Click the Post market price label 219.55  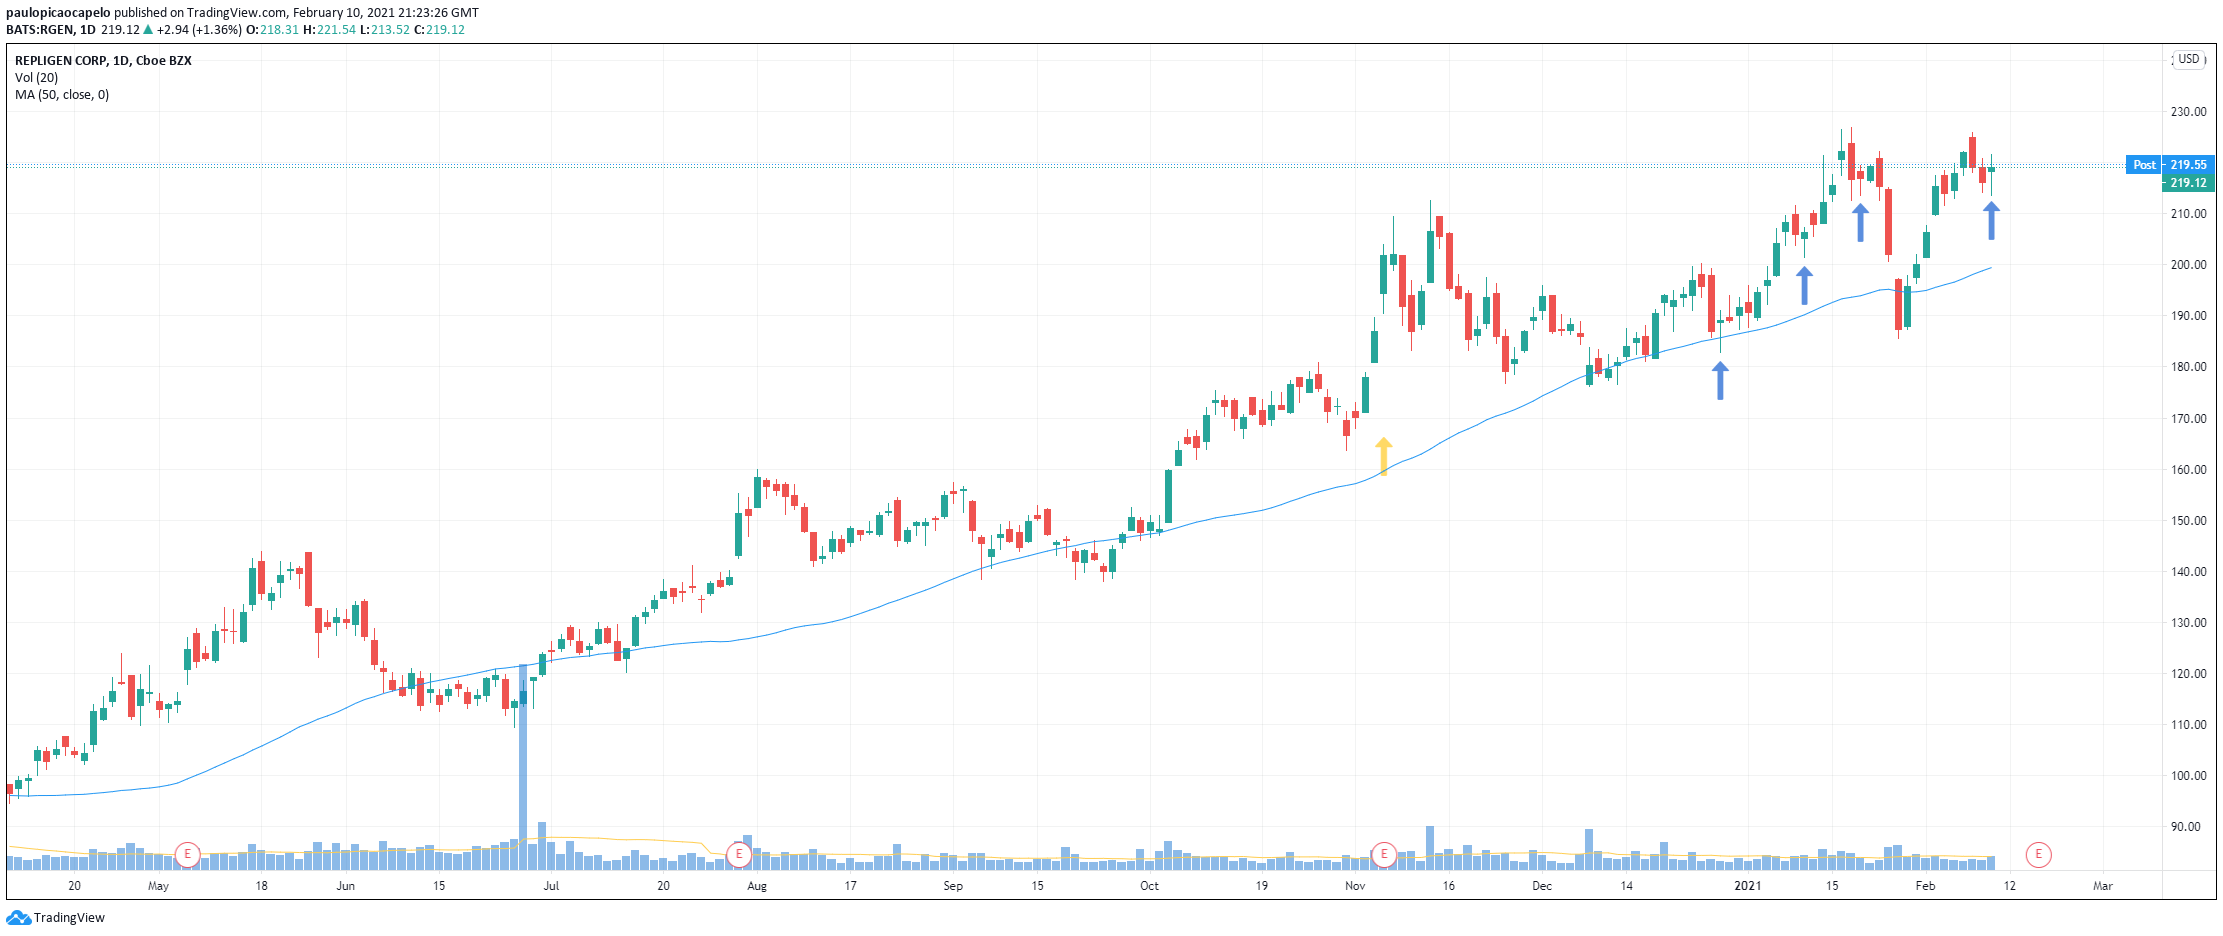[2171, 165]
